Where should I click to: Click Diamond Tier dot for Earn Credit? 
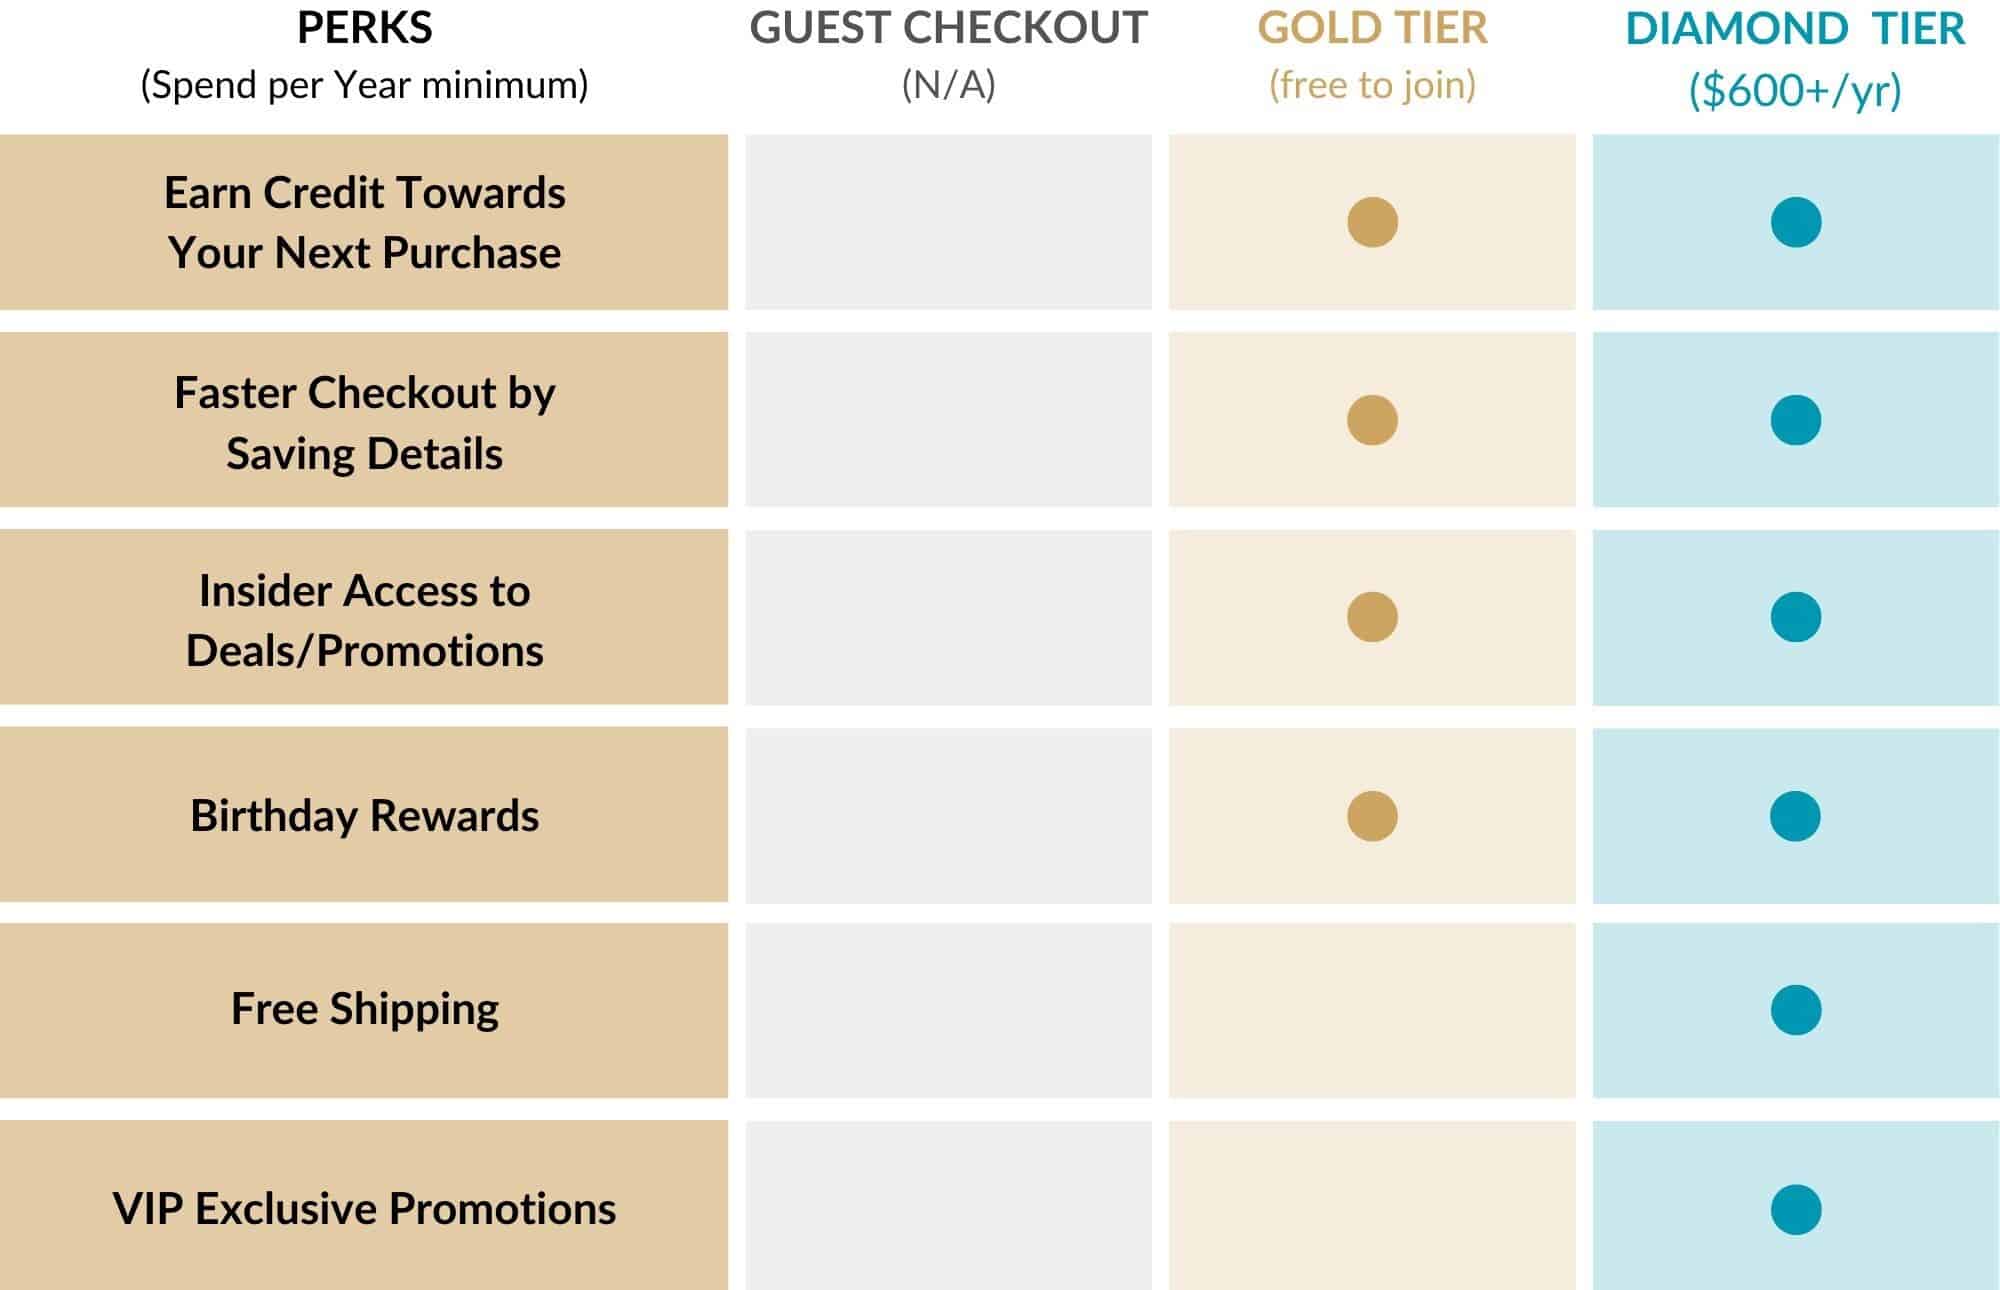1796,222
